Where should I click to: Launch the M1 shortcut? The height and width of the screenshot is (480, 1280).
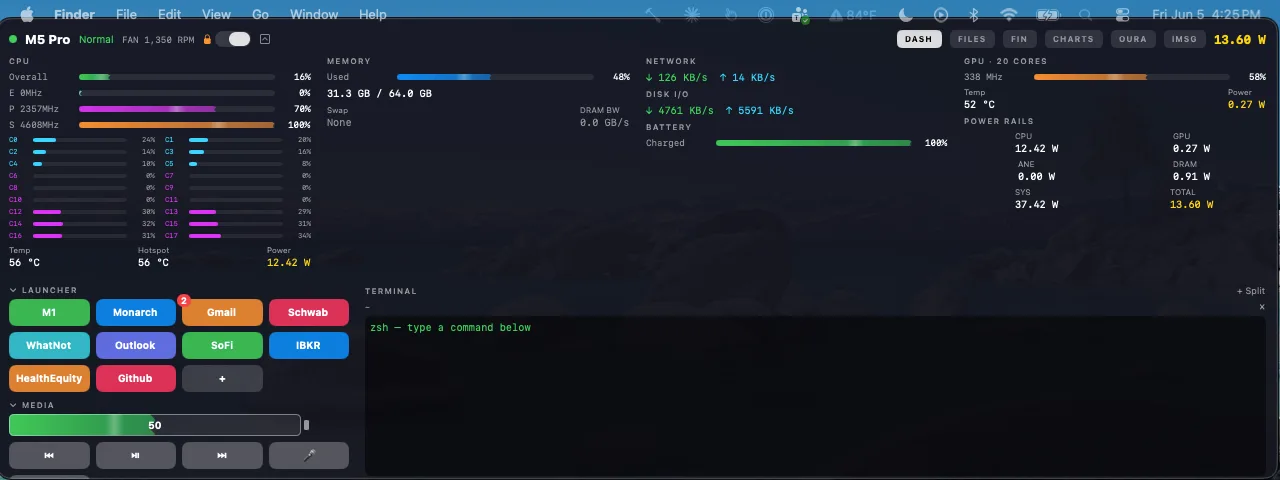pyautogui.click(x=49, y=312)
